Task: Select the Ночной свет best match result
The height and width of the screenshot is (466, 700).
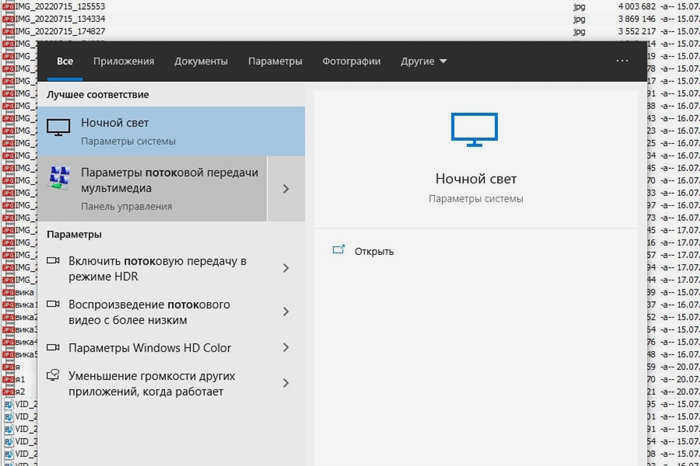Action: pyautogui.click(x=171, y=131)
